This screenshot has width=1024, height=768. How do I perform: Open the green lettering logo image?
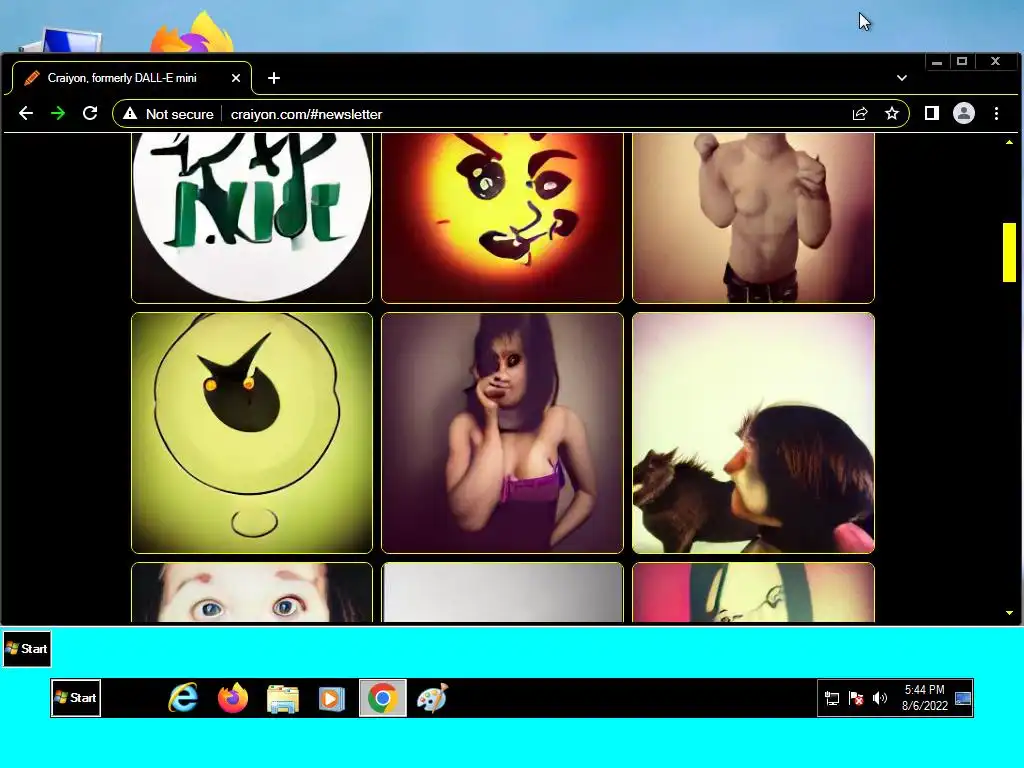[x=252, y=218]
